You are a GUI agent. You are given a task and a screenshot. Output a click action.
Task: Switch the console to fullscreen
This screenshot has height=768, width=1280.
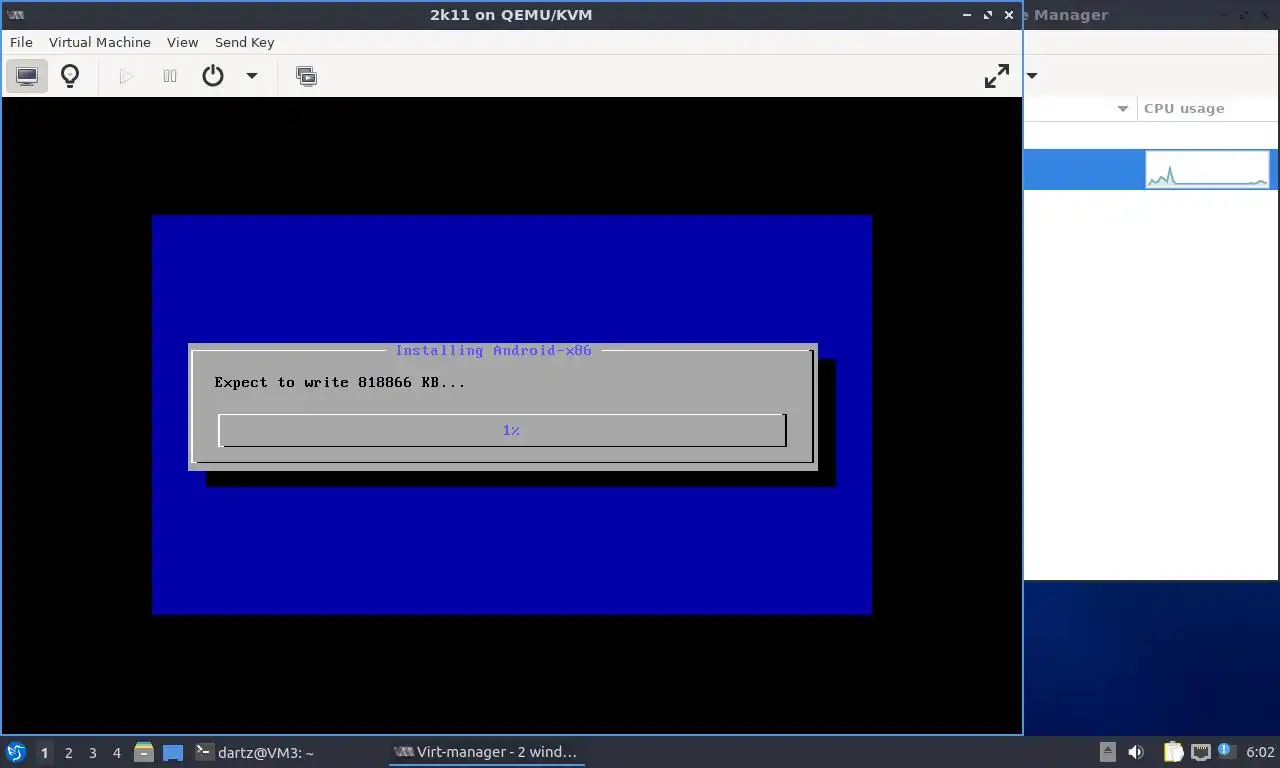click(x=997, y=76)
